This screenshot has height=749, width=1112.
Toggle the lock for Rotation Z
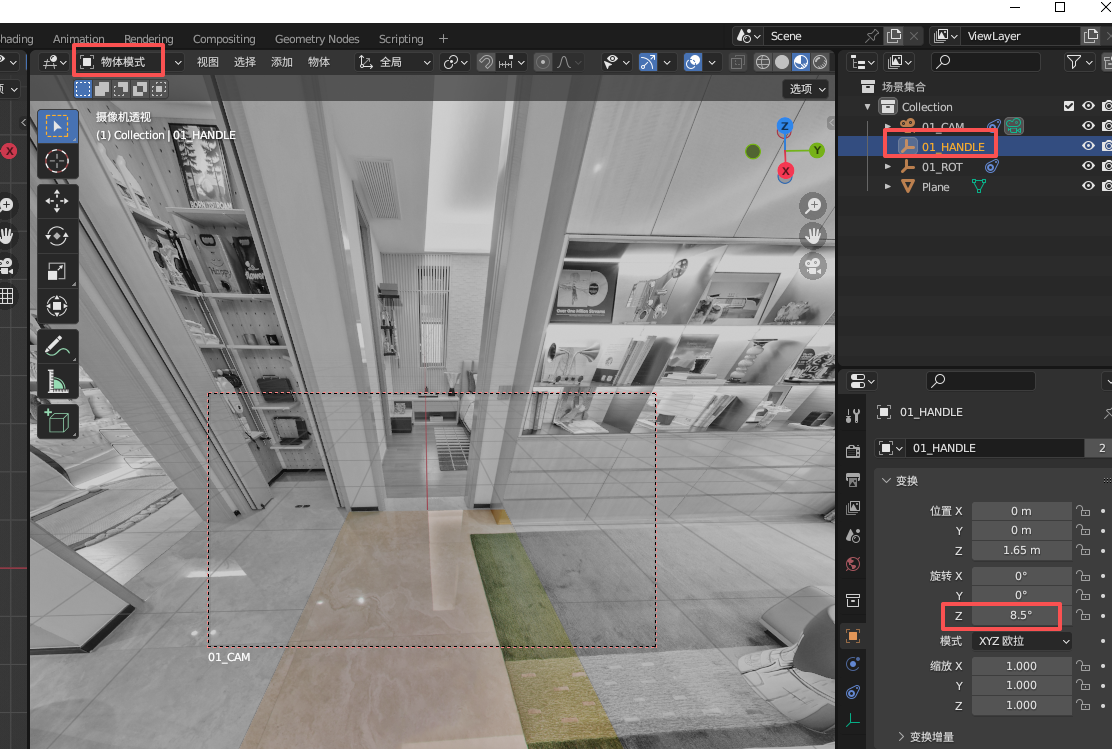pyautogui.click(x=1082, y=615)
